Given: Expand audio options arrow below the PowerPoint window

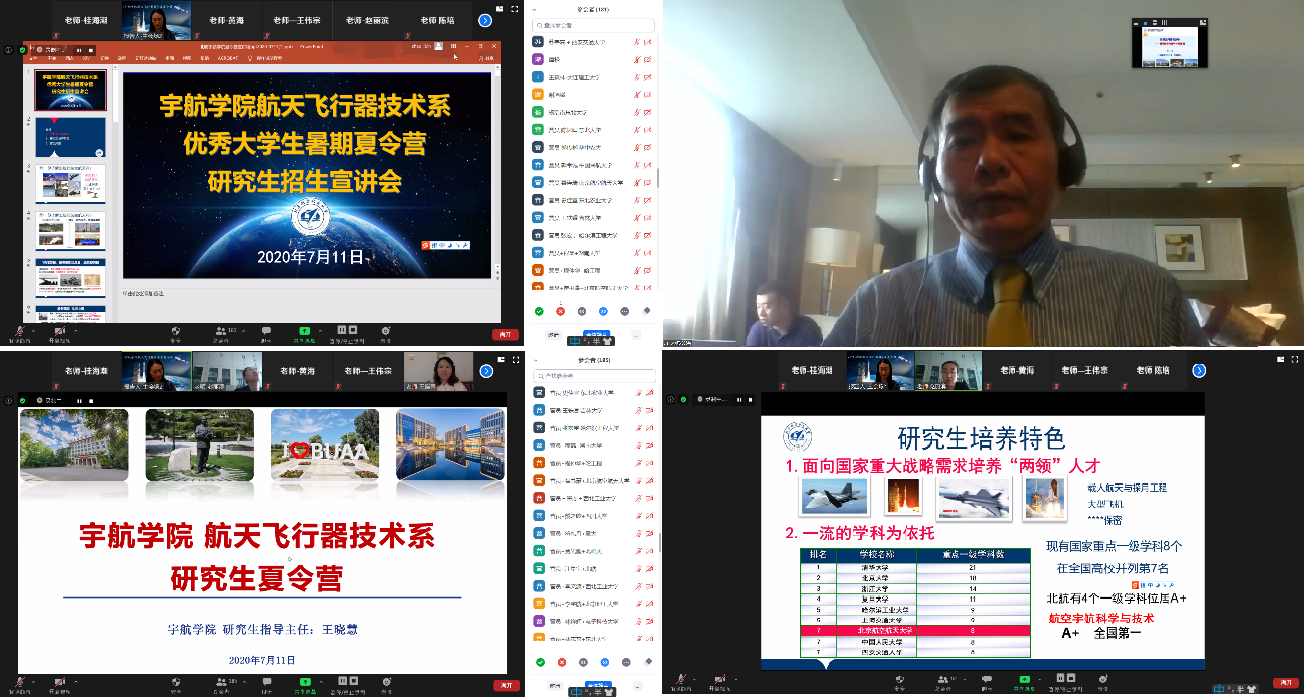Looking at the screenshot, I should (33, 330).
